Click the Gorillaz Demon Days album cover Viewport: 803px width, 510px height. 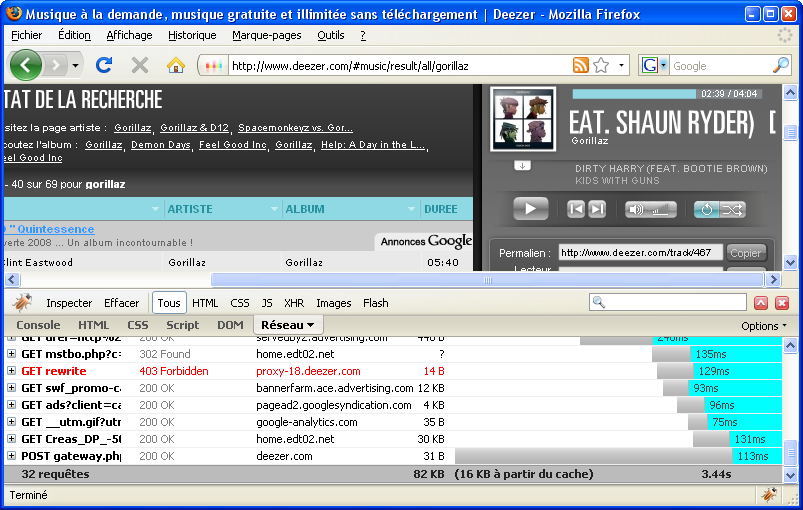(523, 119)
